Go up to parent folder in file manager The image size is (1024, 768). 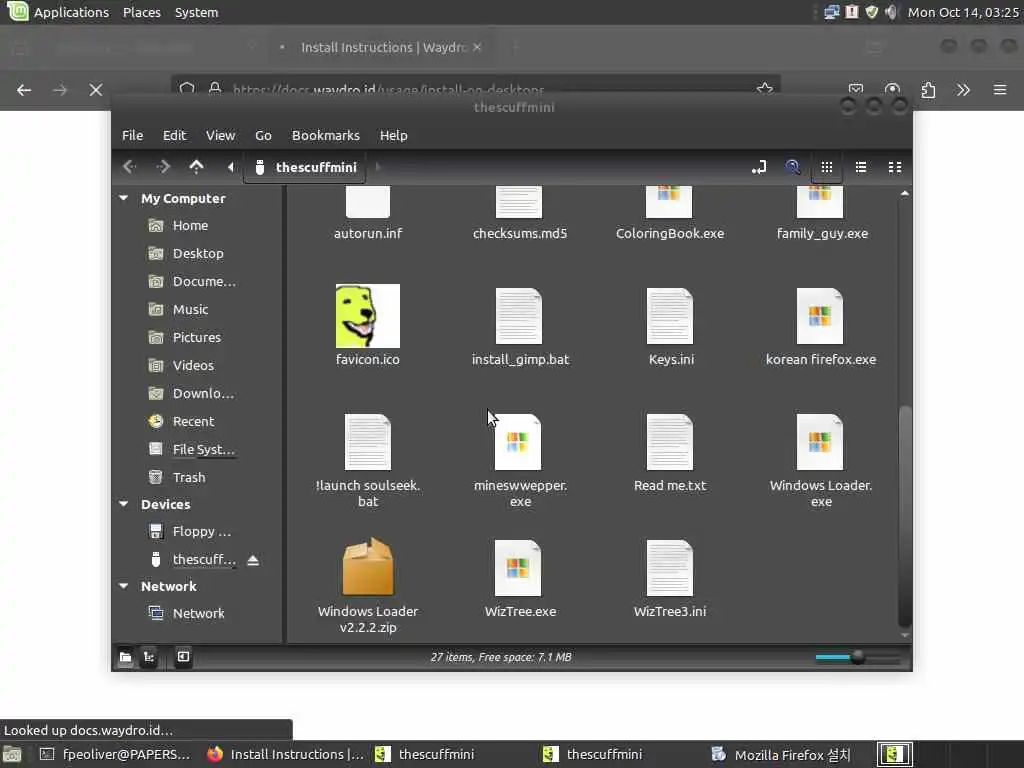click(x=196, y=167)
